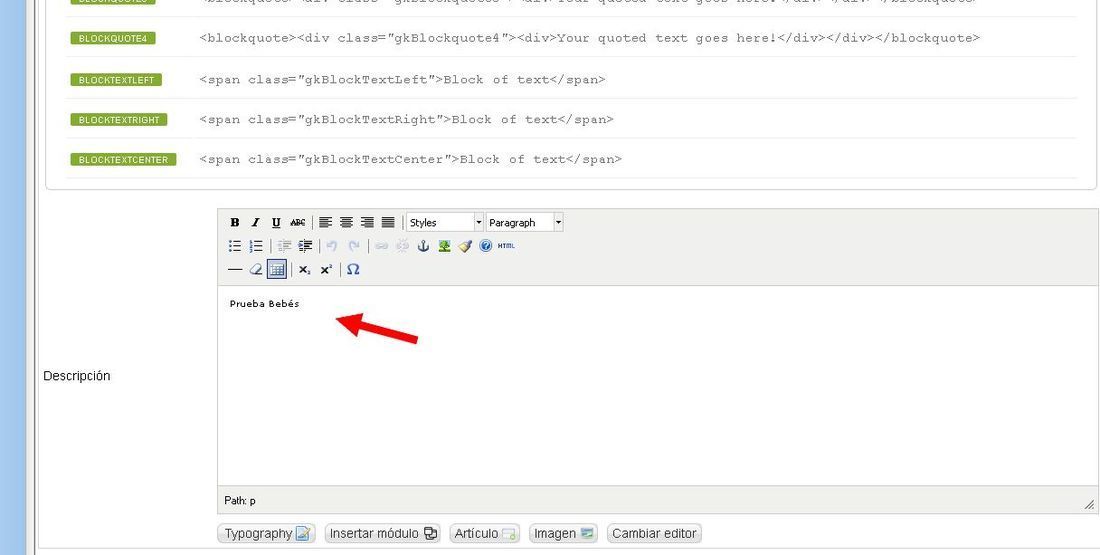Screen dimensions: 1100x555
Task: Click the editor resize handle
Action: (x=1089, y=504)
